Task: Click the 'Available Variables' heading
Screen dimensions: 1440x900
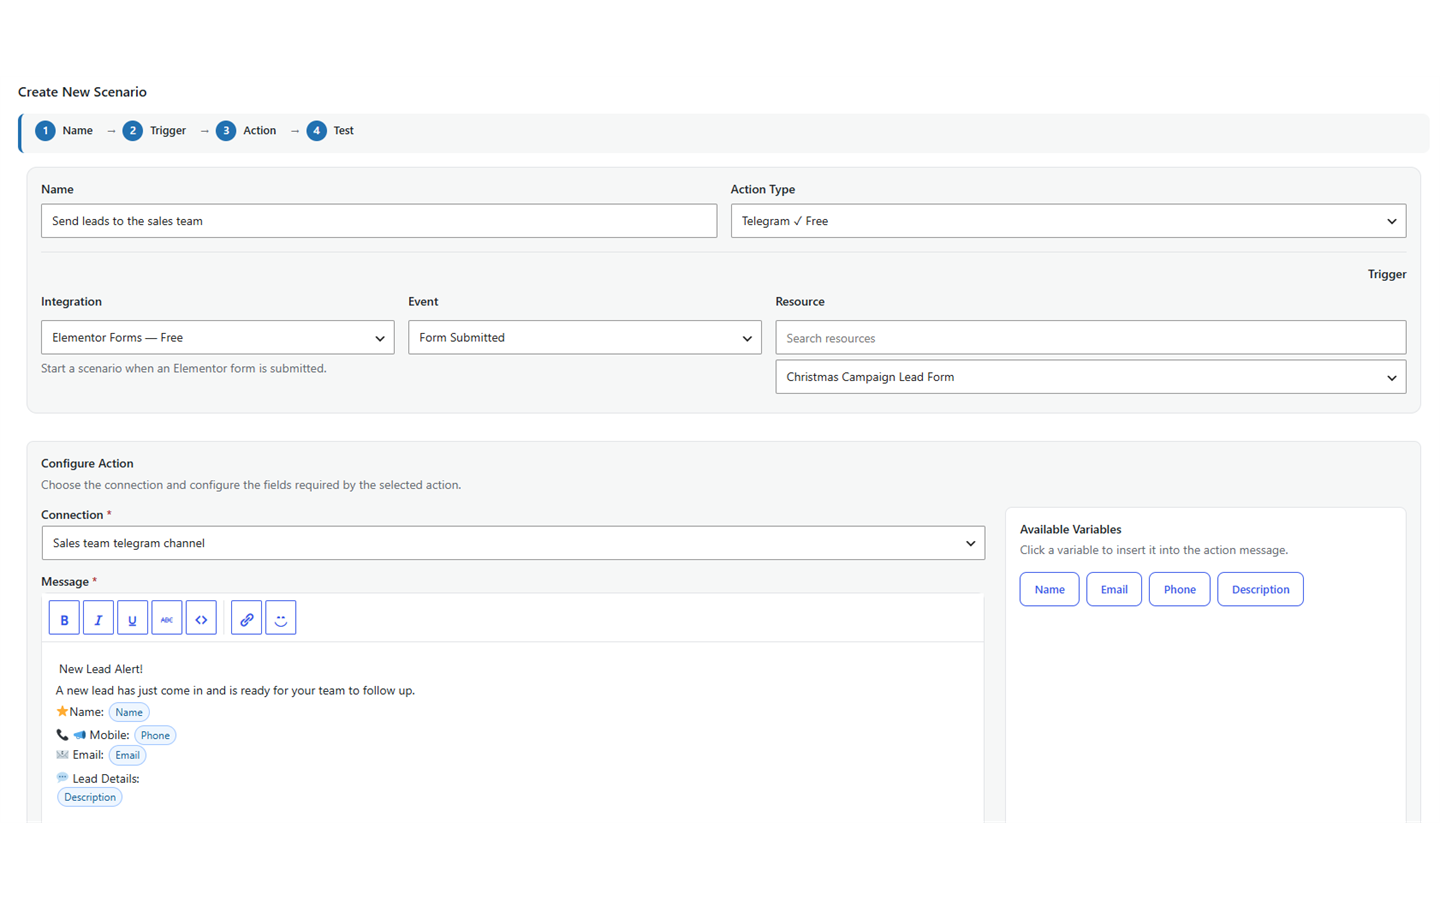Action: click(x=1070, y=529)
